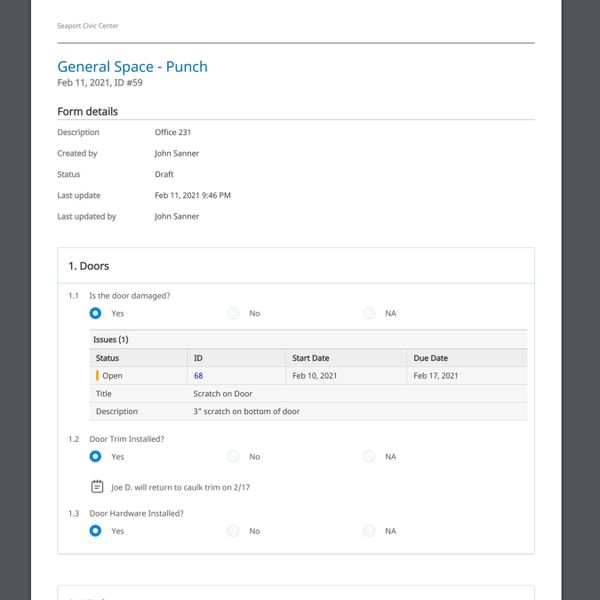This screenshot has height=600, width=600.
Task: Select No for door damaged question
Action: click(233, 313)
